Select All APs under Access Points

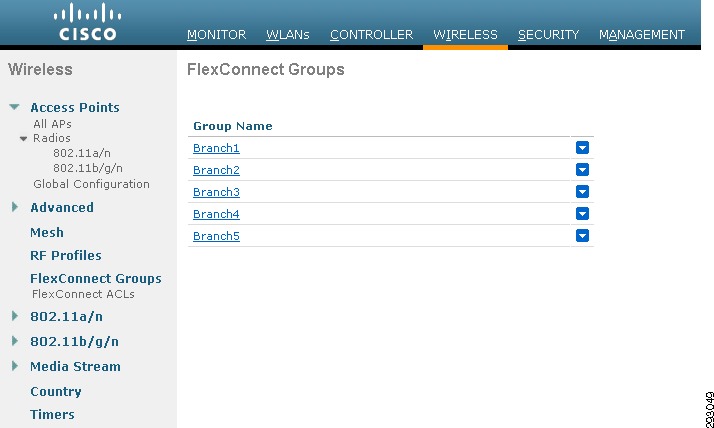pyautogui.click(x=52, y=124)
